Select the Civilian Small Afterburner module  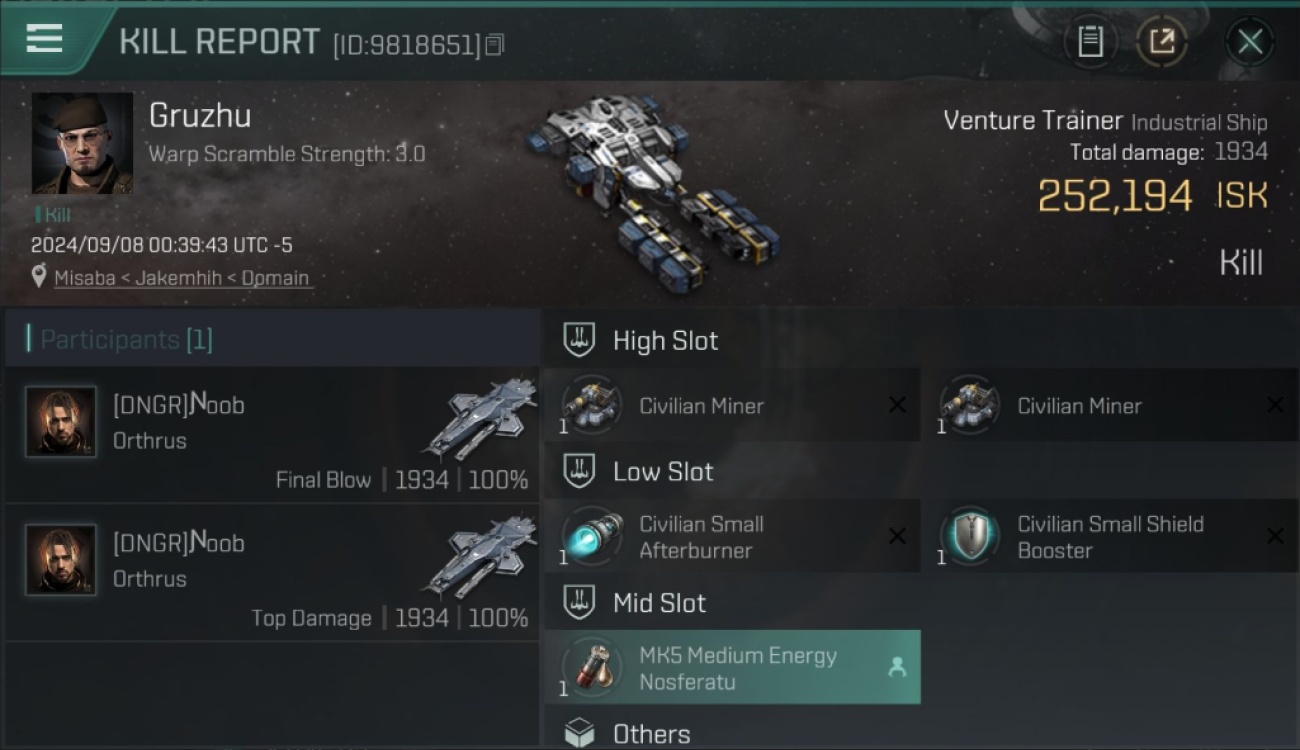[x=732, y=536]
